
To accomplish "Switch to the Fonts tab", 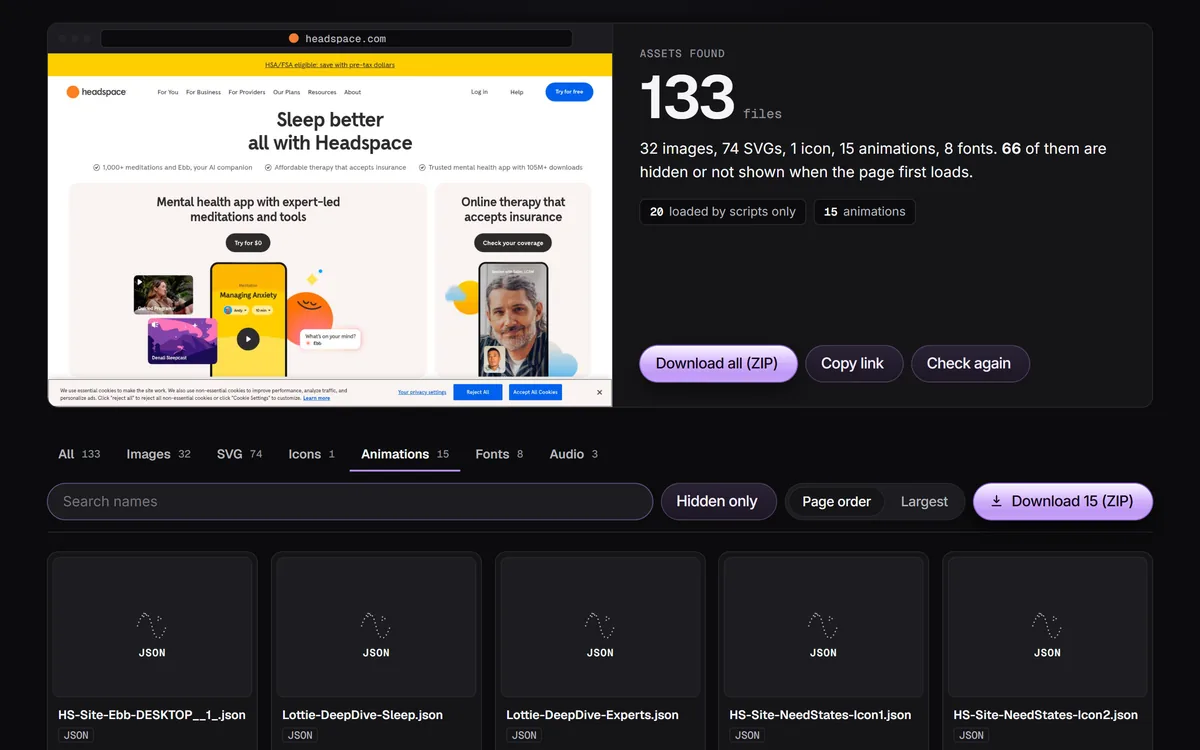I will point(499,454).
